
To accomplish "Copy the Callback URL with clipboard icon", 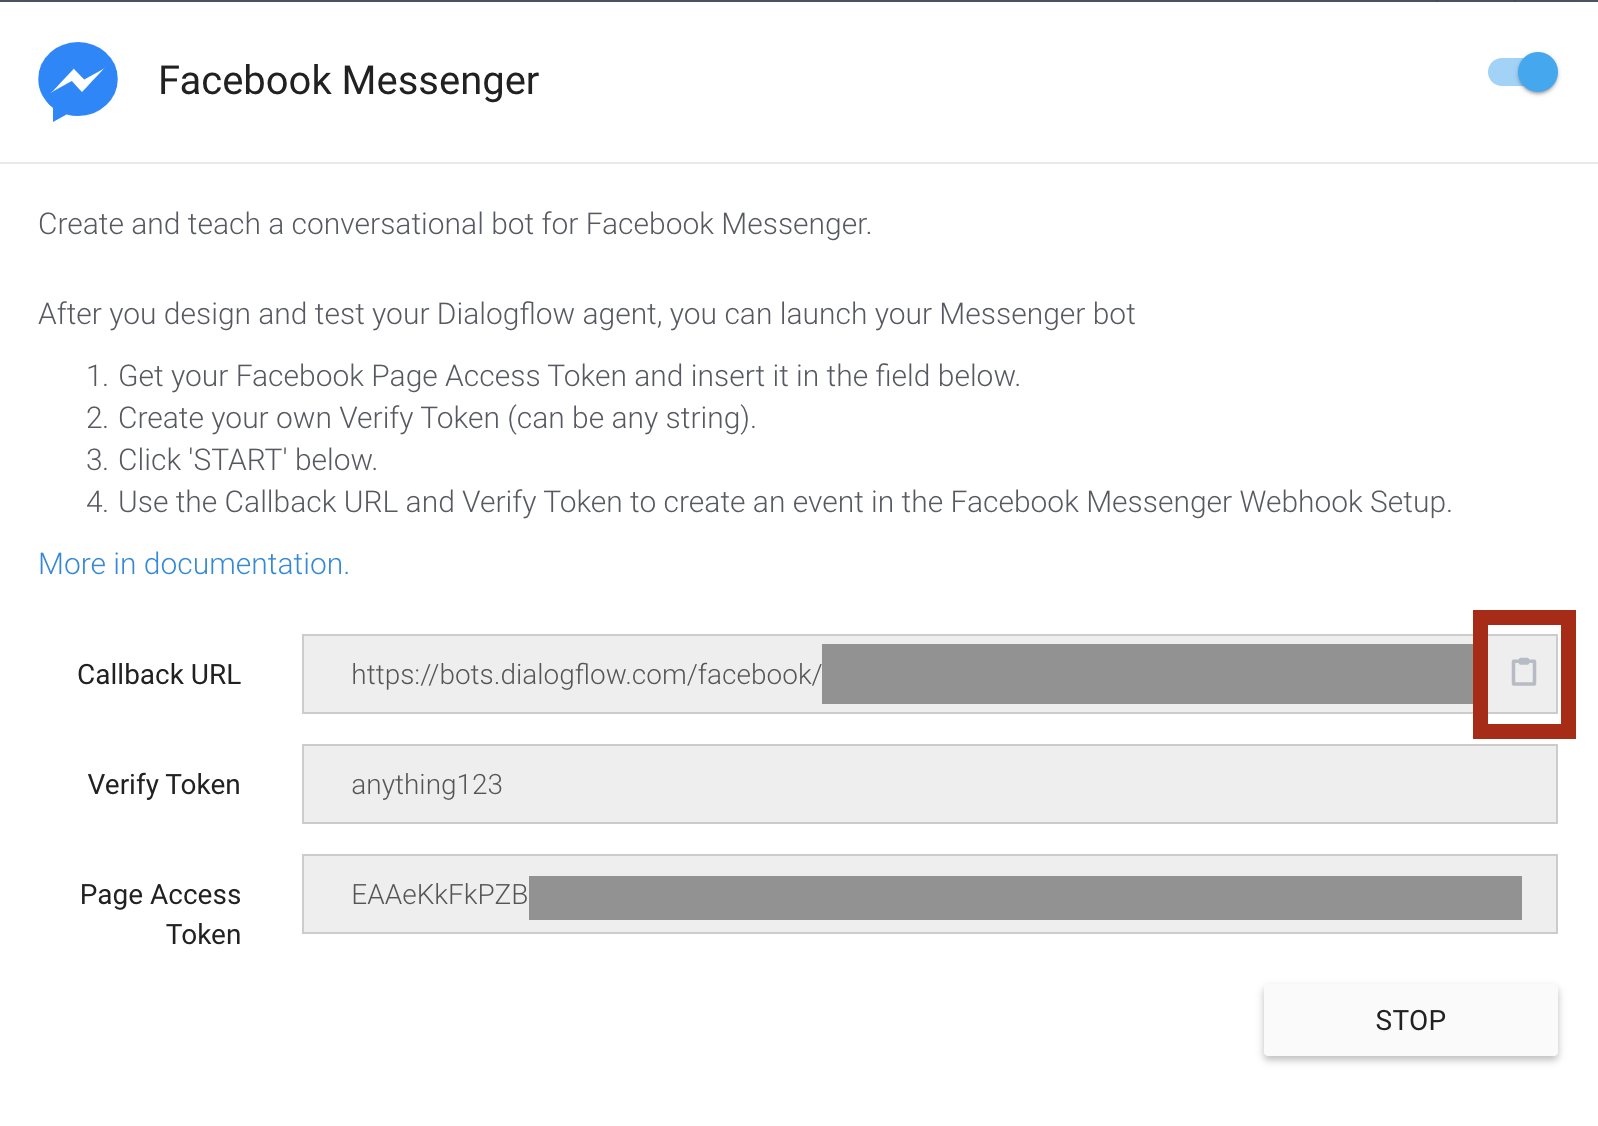I will point(1523,673).
